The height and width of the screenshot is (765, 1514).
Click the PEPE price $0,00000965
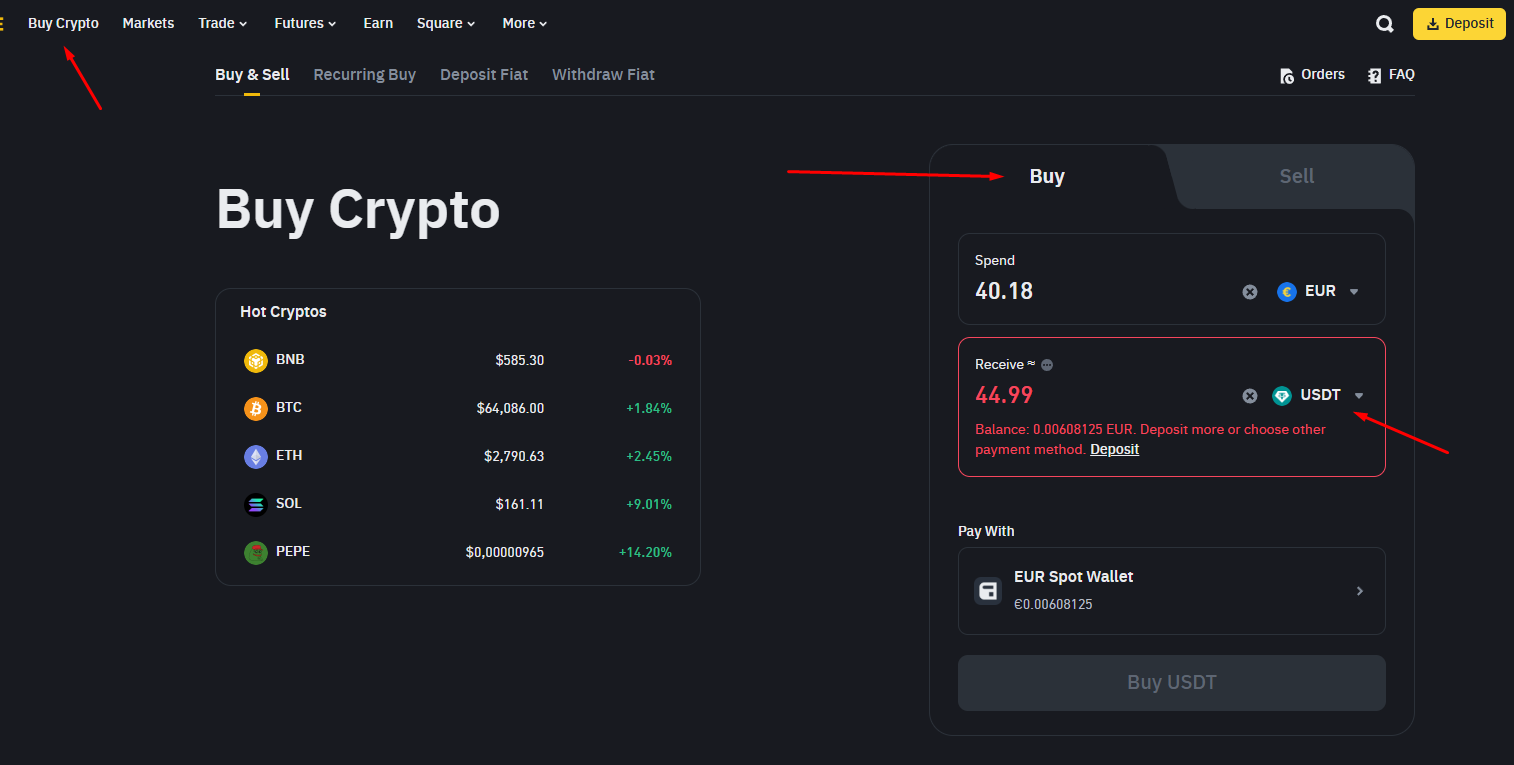(505, 552)
